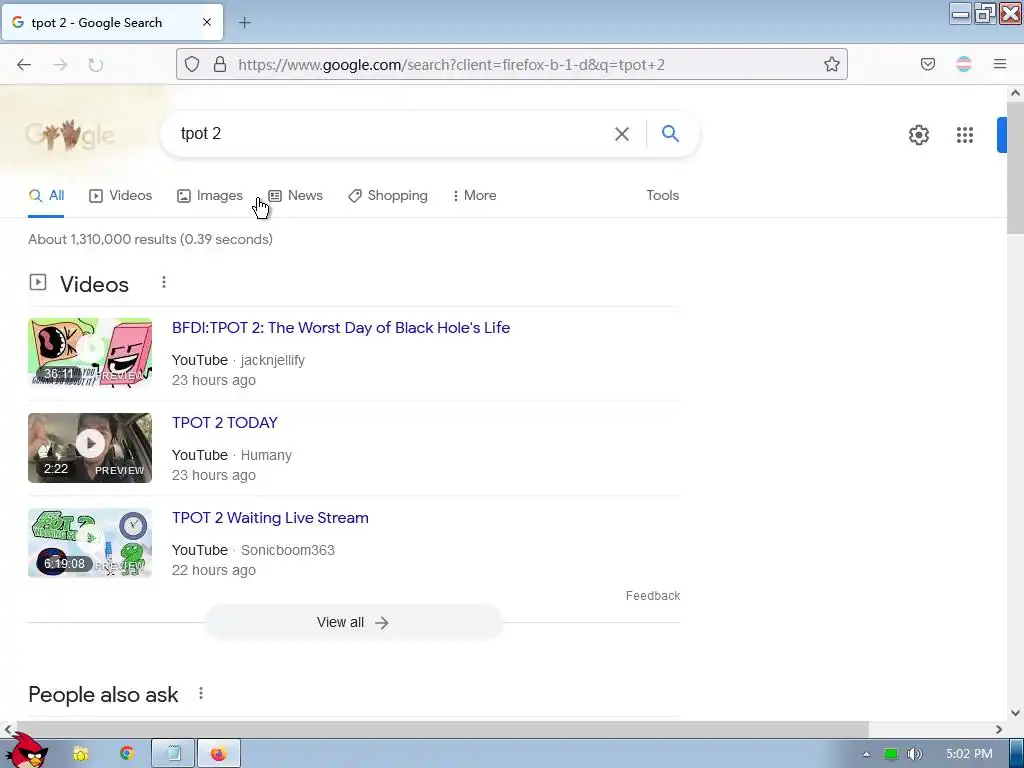Open the Save to Pocket icon

coord(928,64)
